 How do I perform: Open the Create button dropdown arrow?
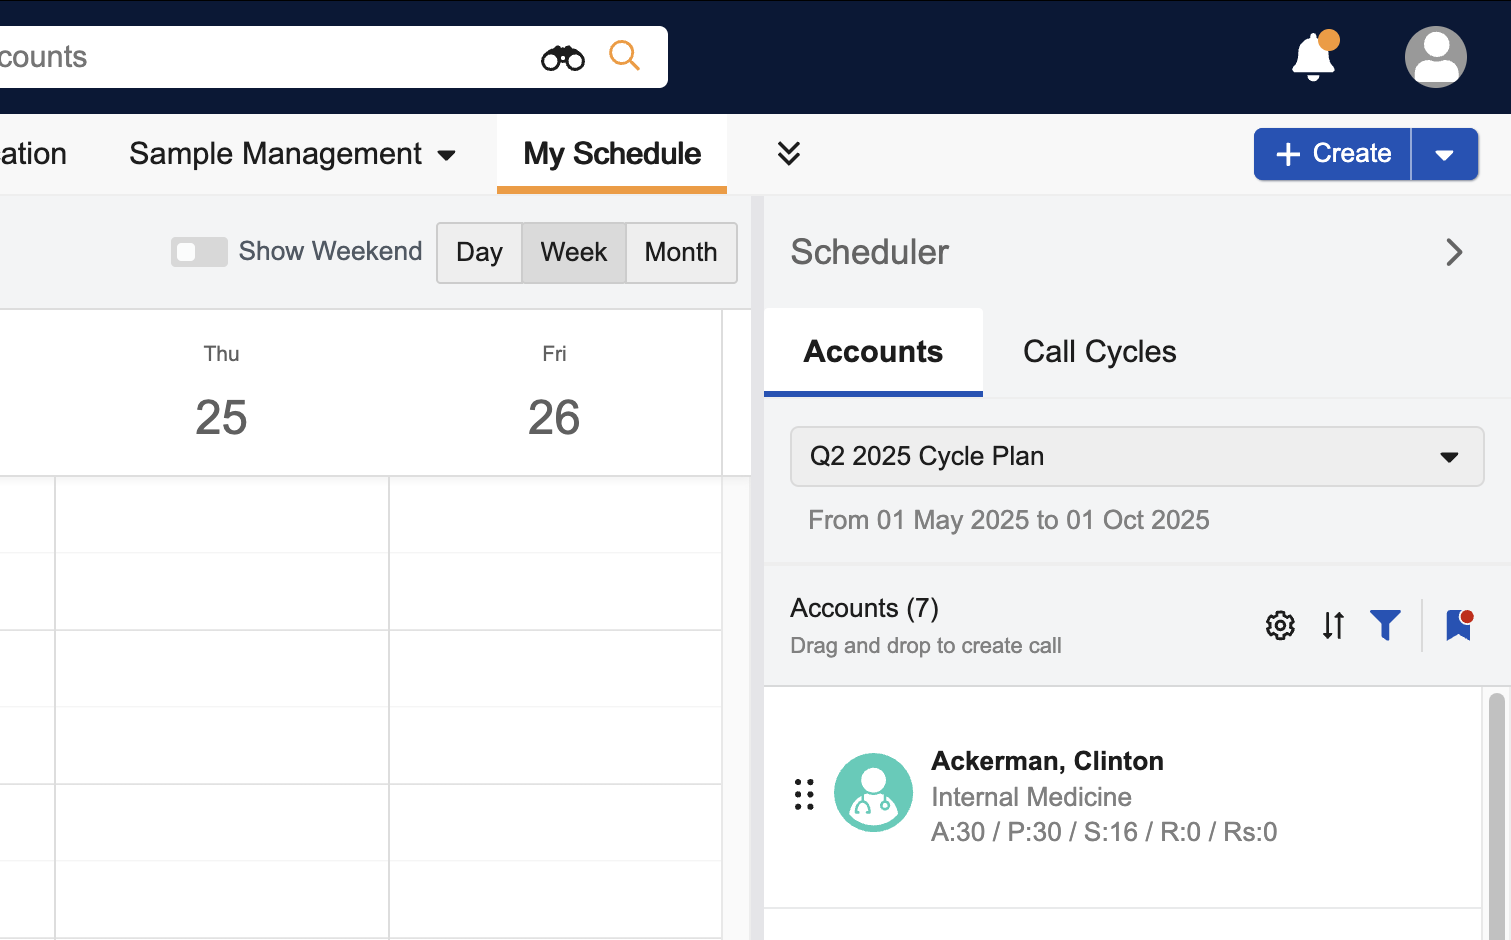click(1444, 154)
